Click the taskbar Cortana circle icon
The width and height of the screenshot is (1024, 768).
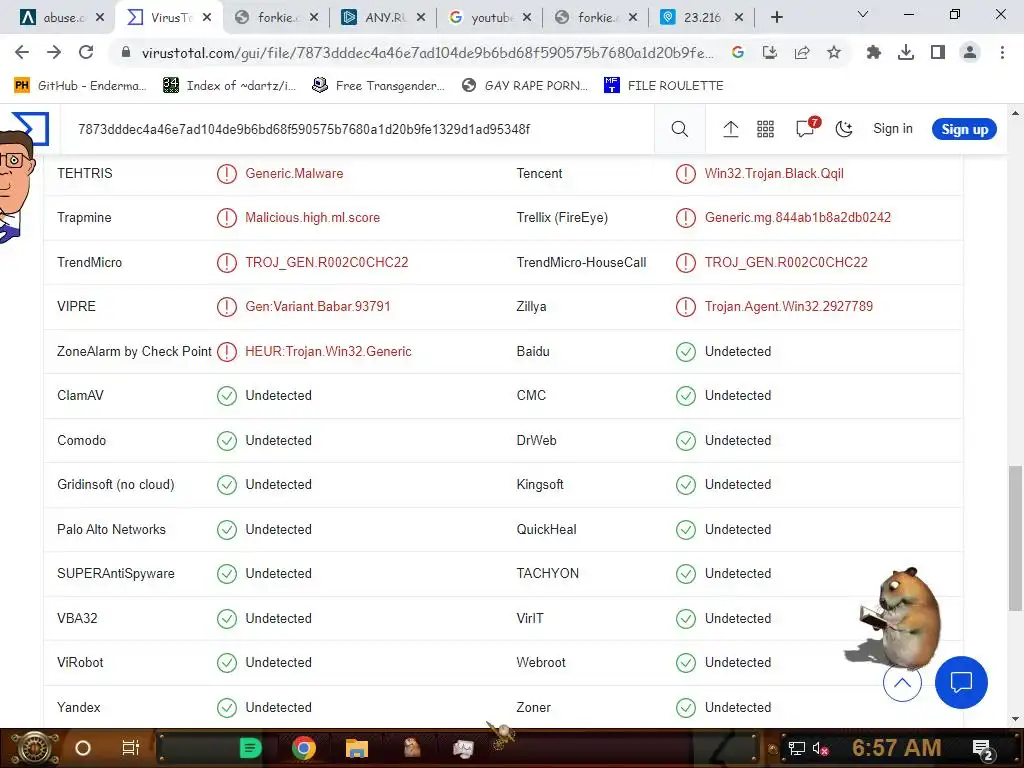point(83,748)
